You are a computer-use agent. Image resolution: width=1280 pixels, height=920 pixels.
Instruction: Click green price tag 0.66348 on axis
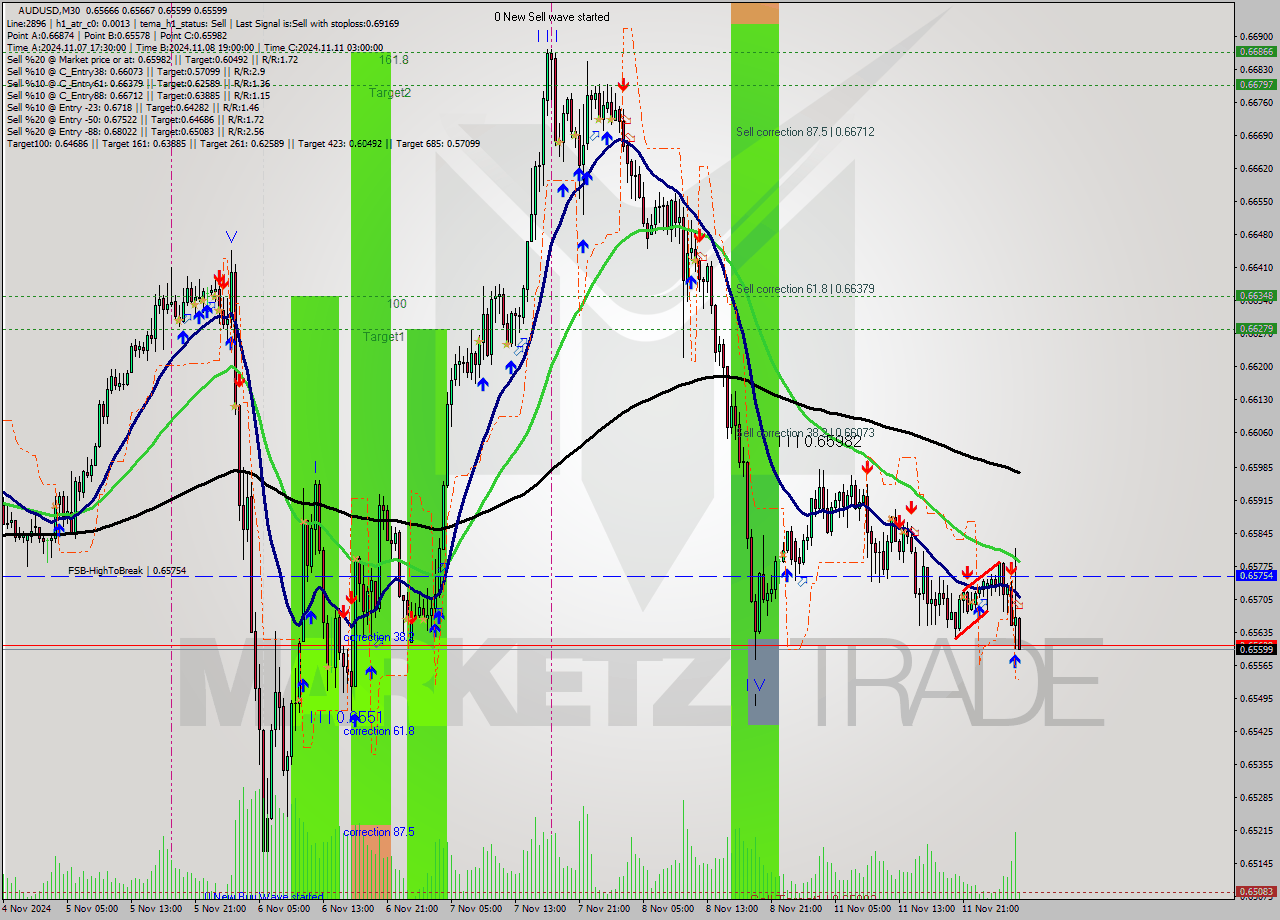[x=1256, y=295]
